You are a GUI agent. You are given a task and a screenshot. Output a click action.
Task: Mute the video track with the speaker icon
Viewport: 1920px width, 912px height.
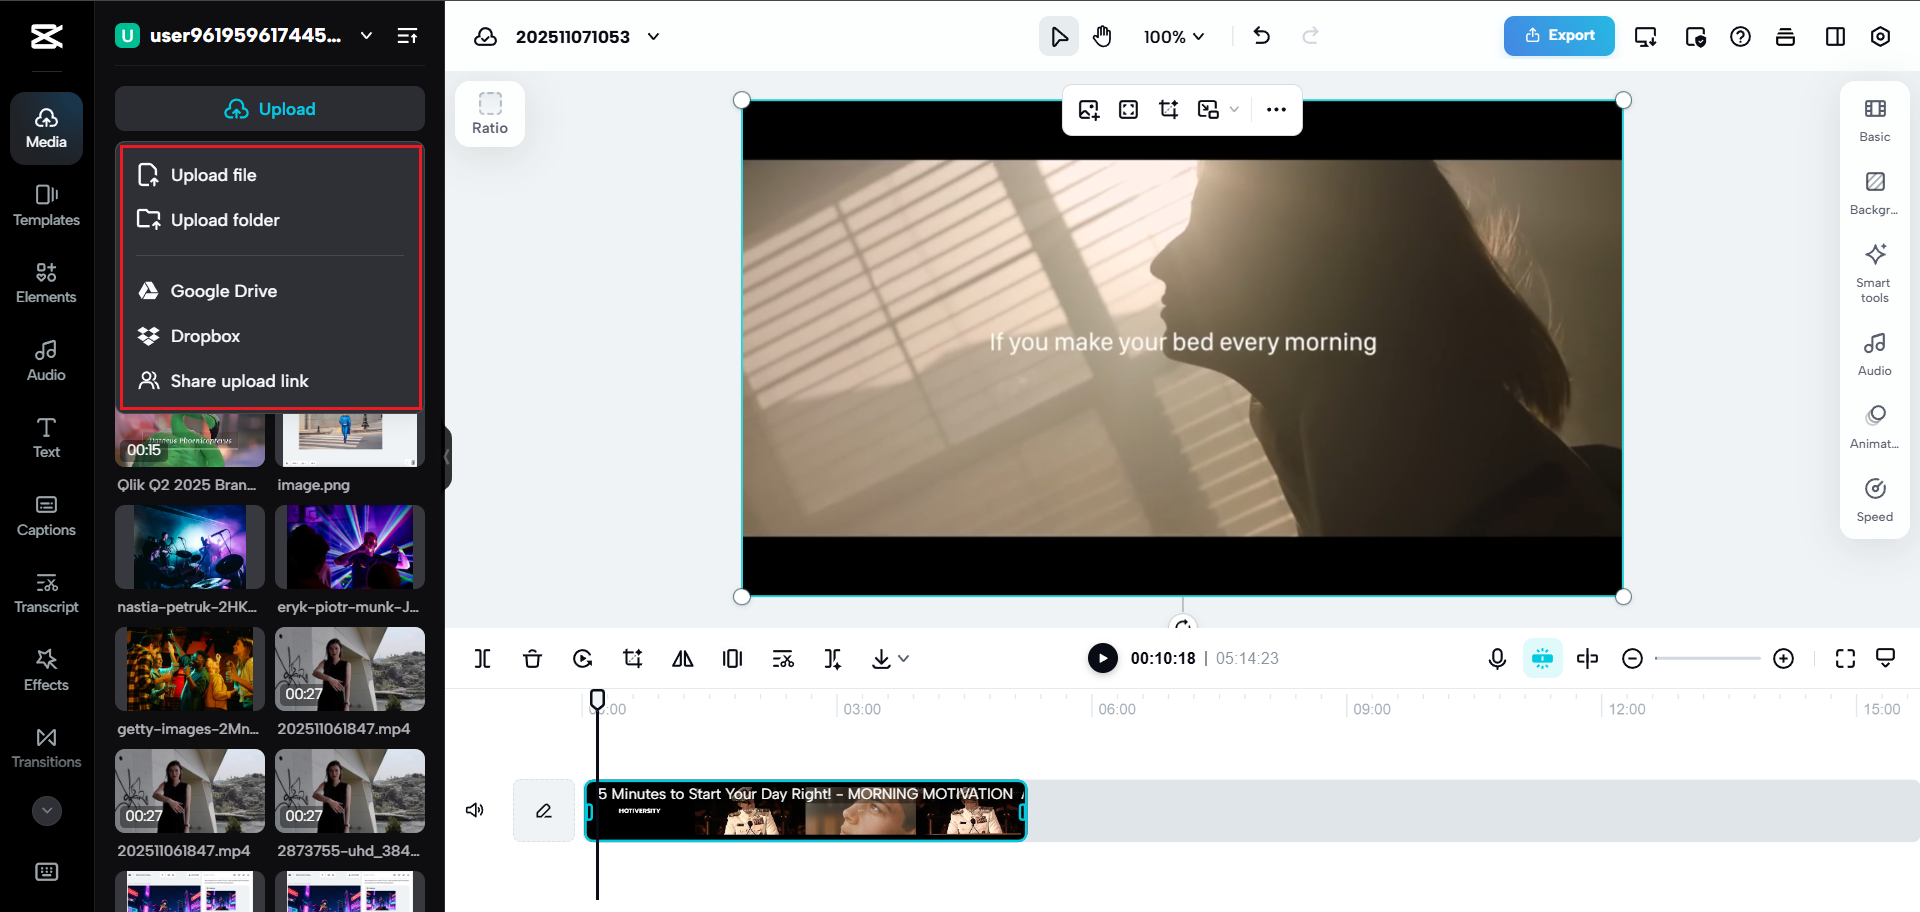pyautogui.click(x=474, y=810)
